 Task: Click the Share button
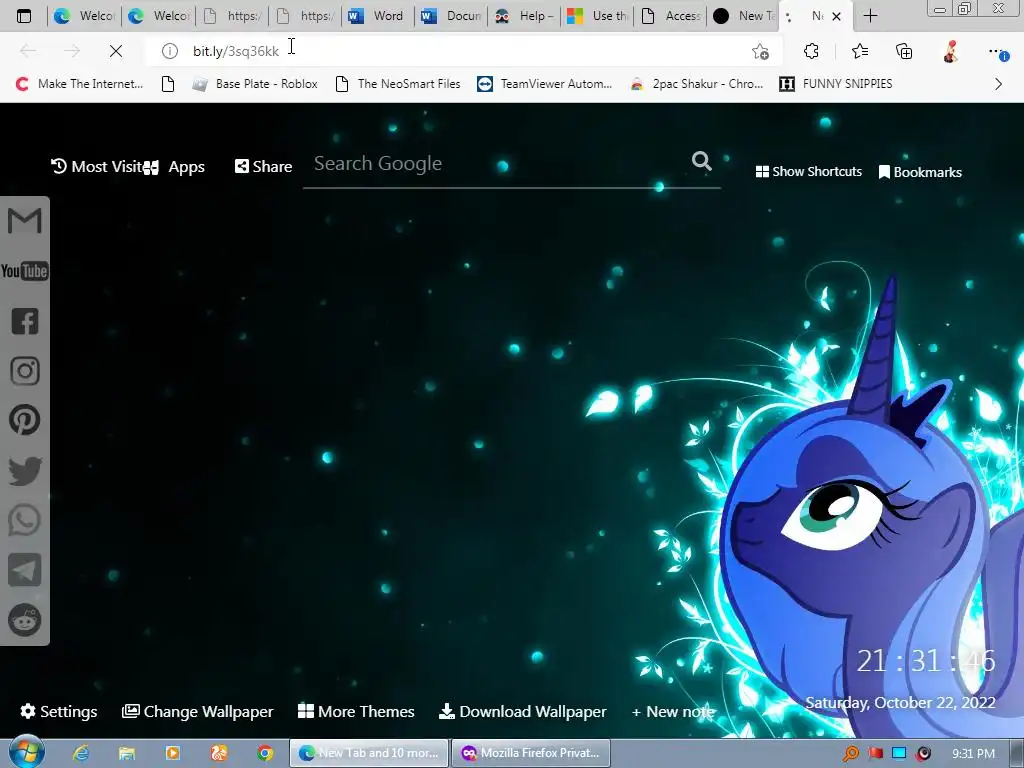263,167
